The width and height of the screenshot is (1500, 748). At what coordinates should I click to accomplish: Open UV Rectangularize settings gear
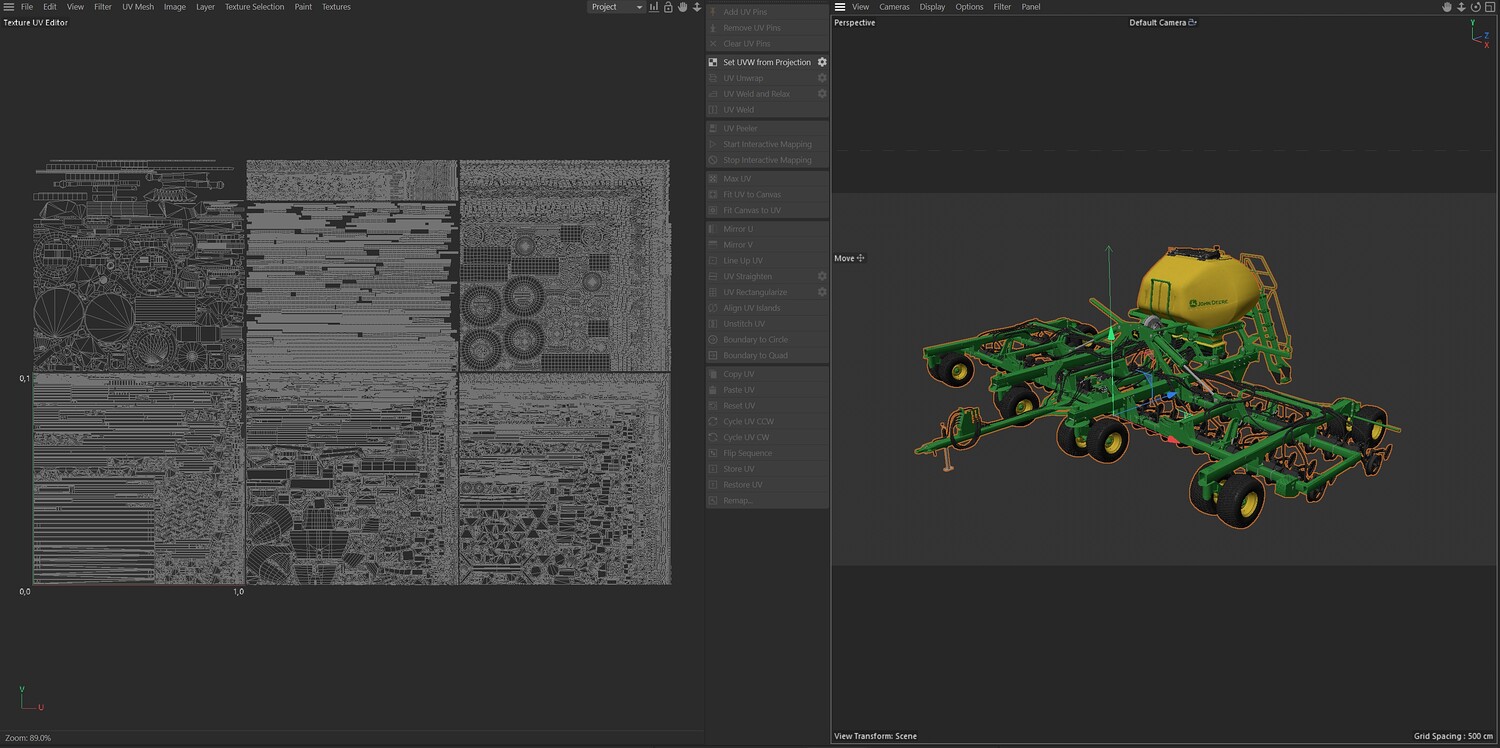point(822,292)
